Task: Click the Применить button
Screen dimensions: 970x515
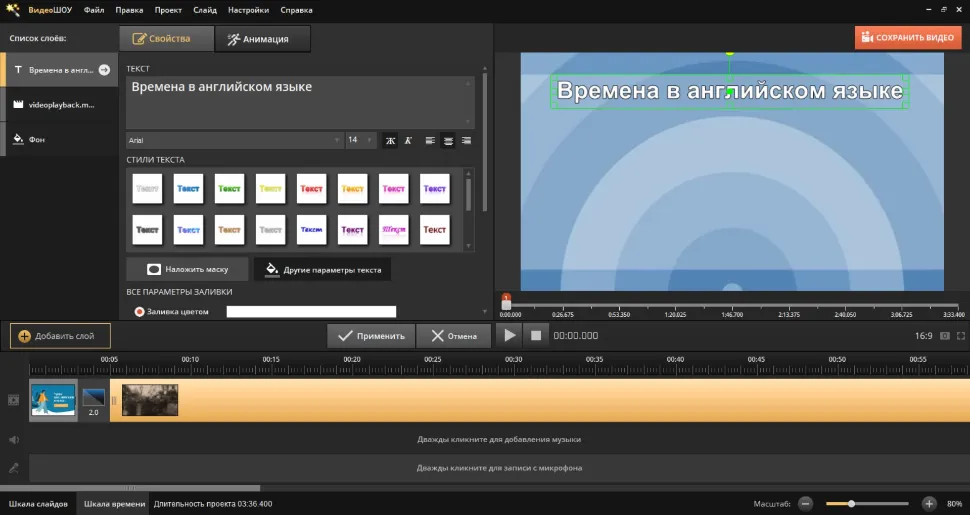Action: click(x=371, y=335)
